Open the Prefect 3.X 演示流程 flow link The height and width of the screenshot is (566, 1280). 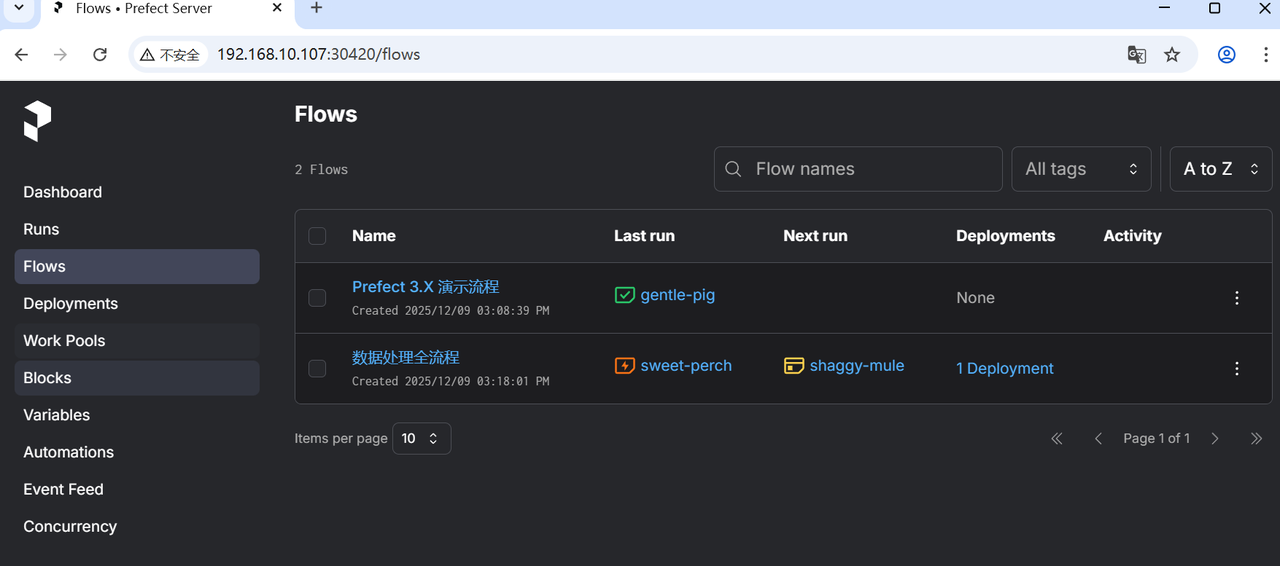click(425, 287)
